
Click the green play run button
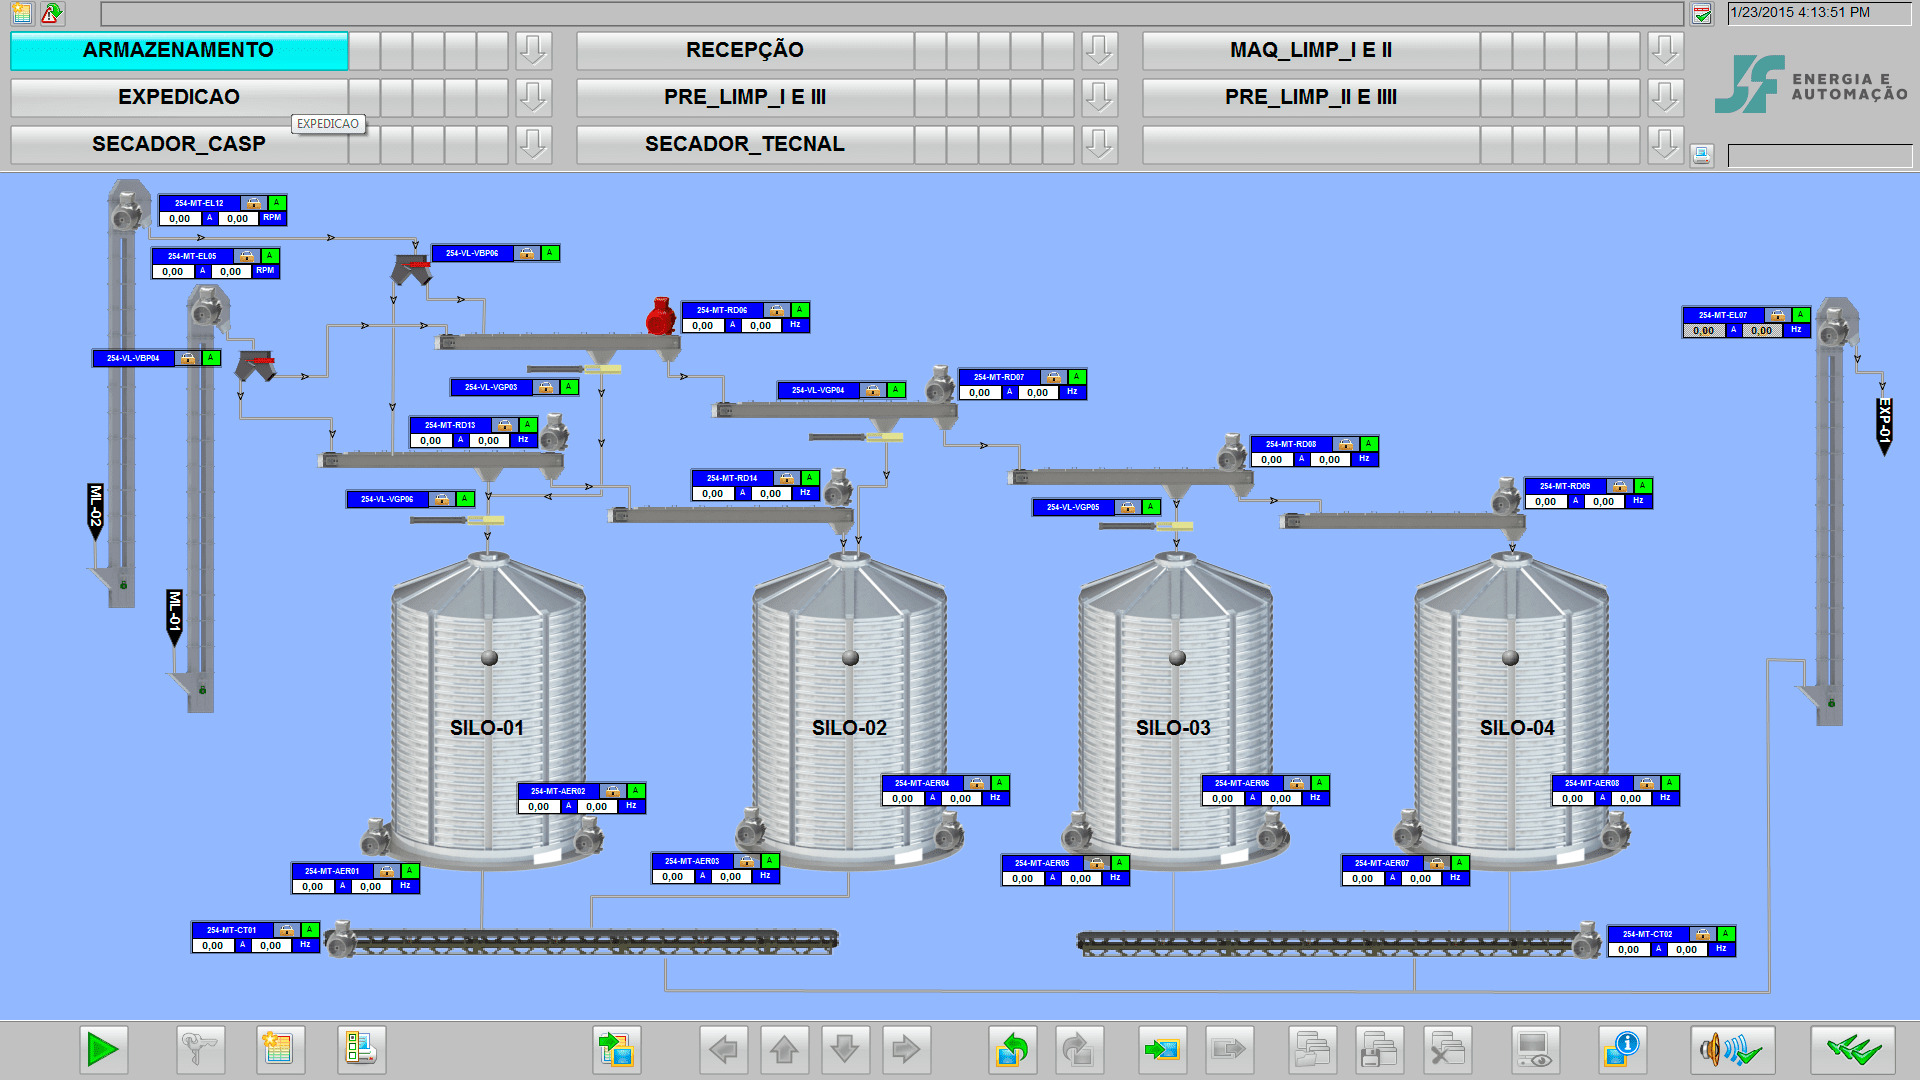click(103, 1050)
